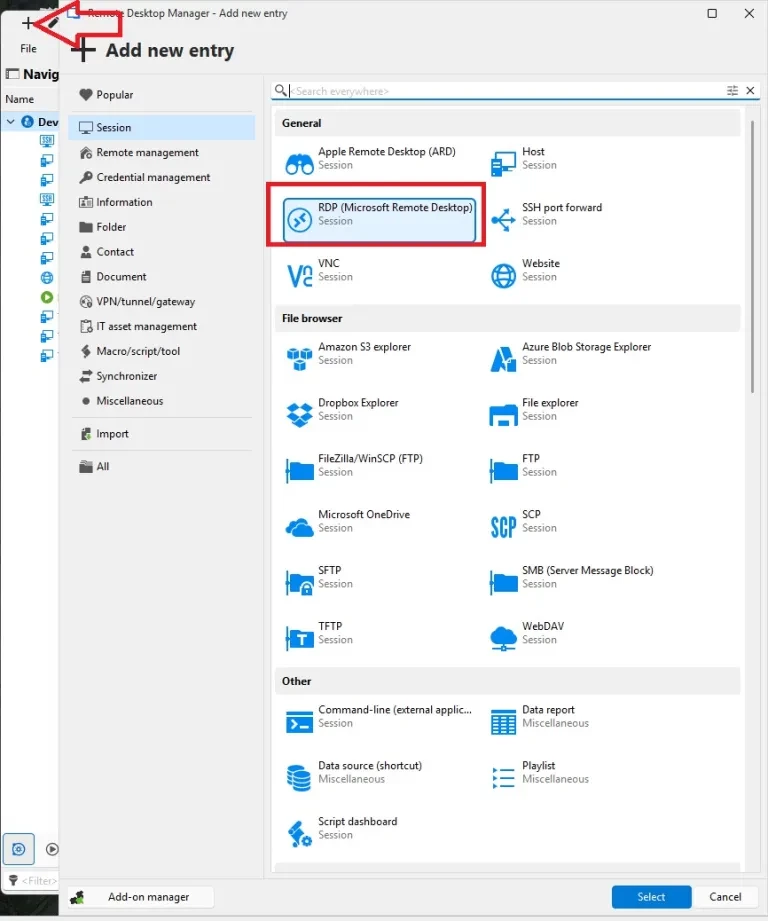The width and height of the screenshot is (768, 921).
Task: Click the gear-screen icon at bottom left
Action: (19, 849)
